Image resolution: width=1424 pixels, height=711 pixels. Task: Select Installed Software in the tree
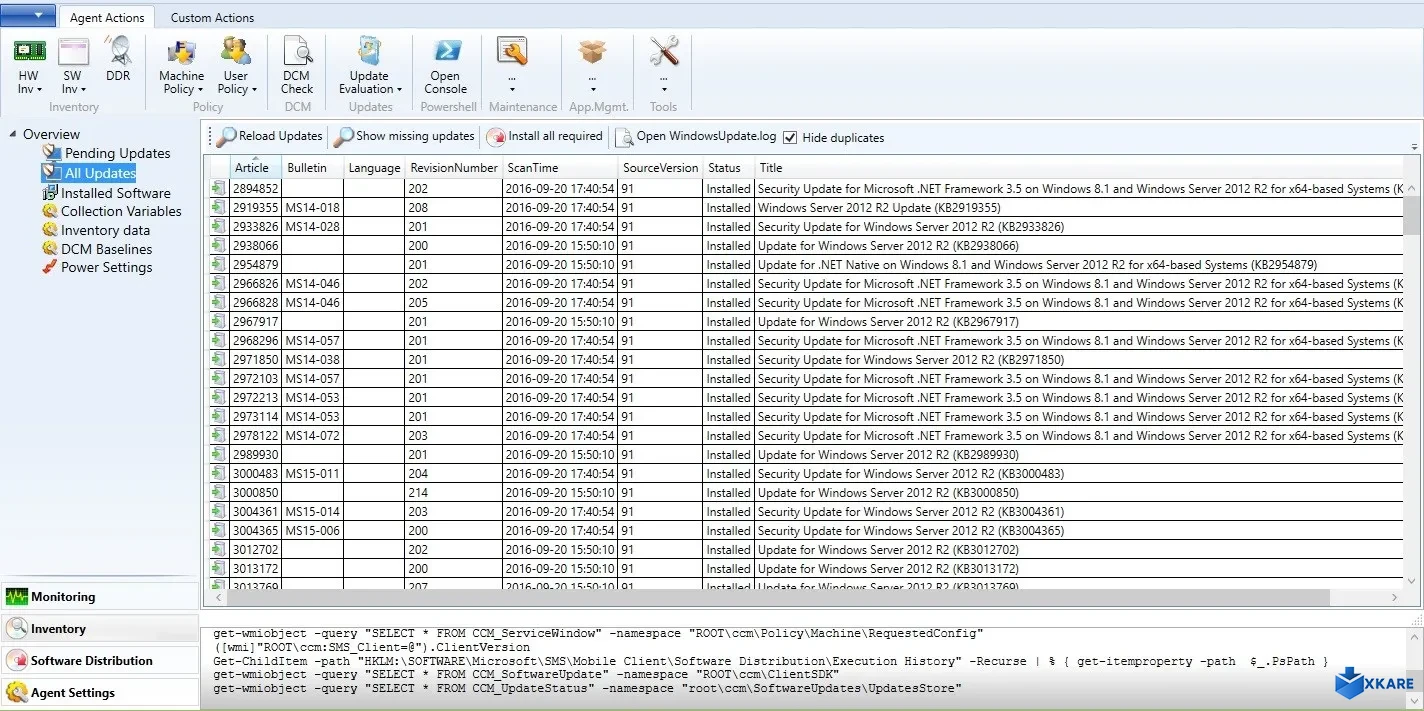[115, 193]
